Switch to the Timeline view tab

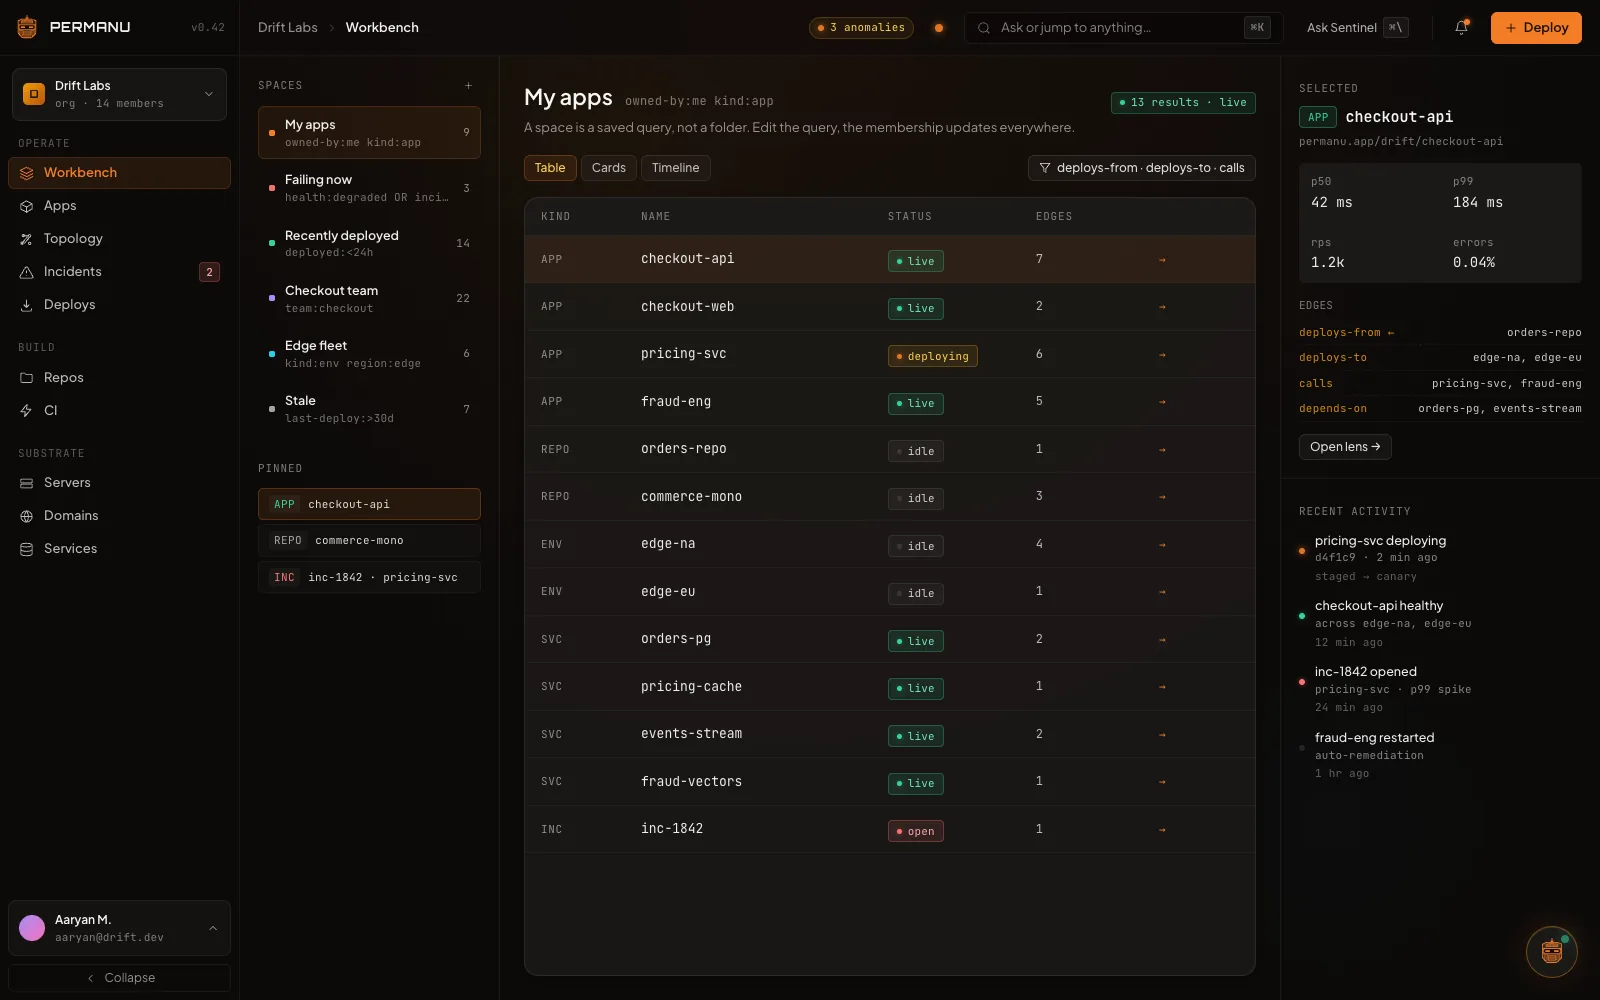(x=675, y=168)
